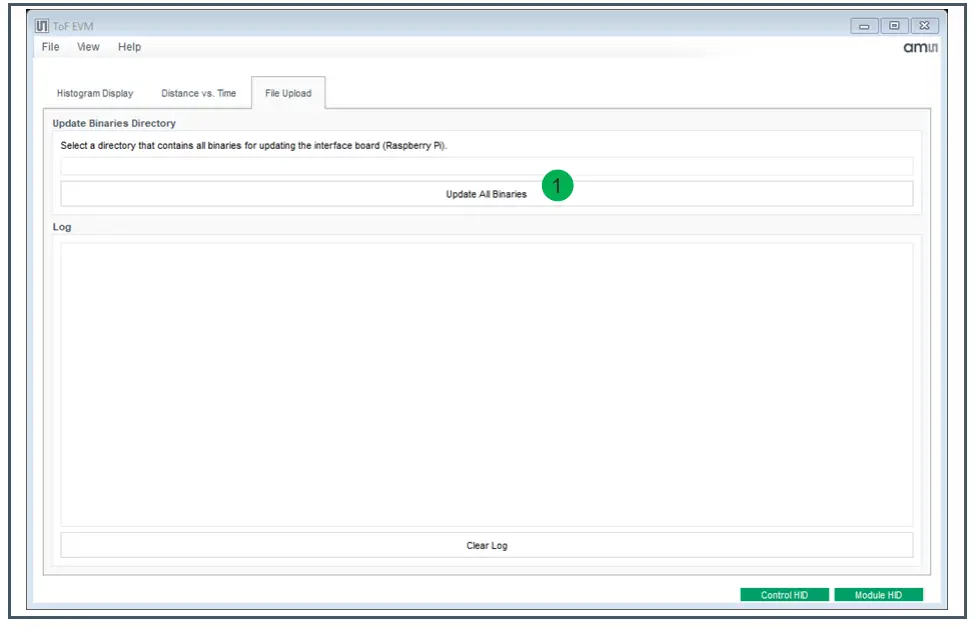
Task: Switch to the Histogram Display tab
Action: tap(95, 92)
